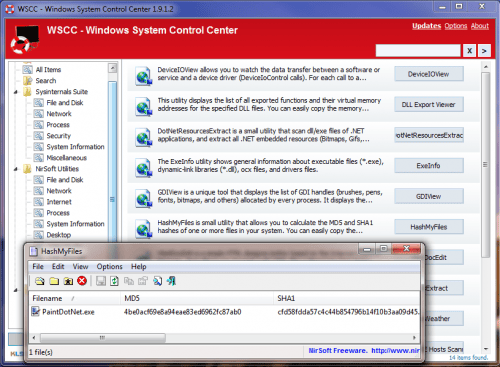500x367 pixels.
Task: Select Process under NirSoft Utilities
Action: point(58,213)
